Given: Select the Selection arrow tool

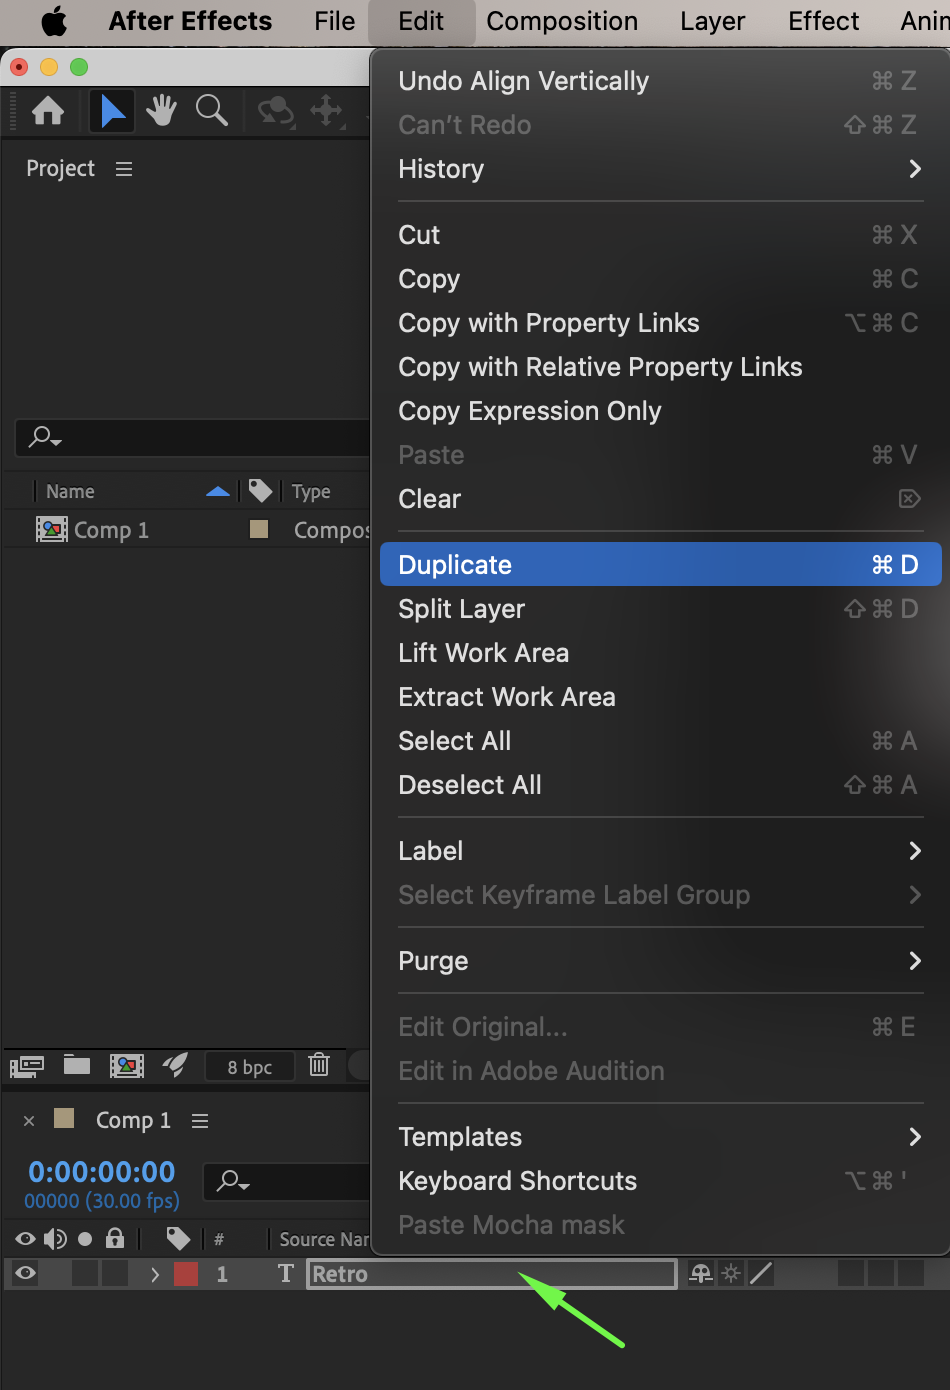Looking at the screenshot, I should [x=112, y=111].
